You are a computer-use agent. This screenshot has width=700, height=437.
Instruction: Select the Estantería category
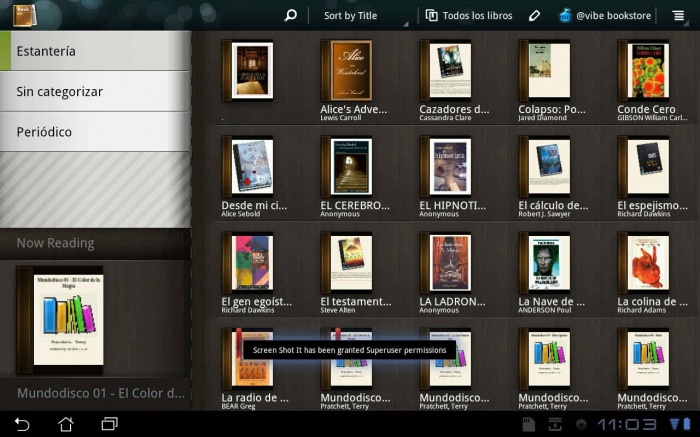(95, 51)
